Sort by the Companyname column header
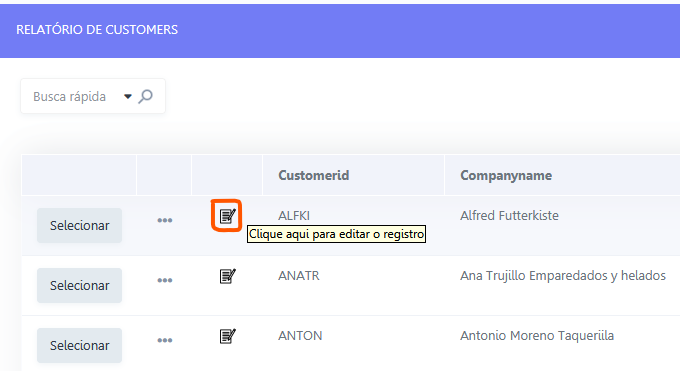 pyautogui.click(x=506, y=175)
